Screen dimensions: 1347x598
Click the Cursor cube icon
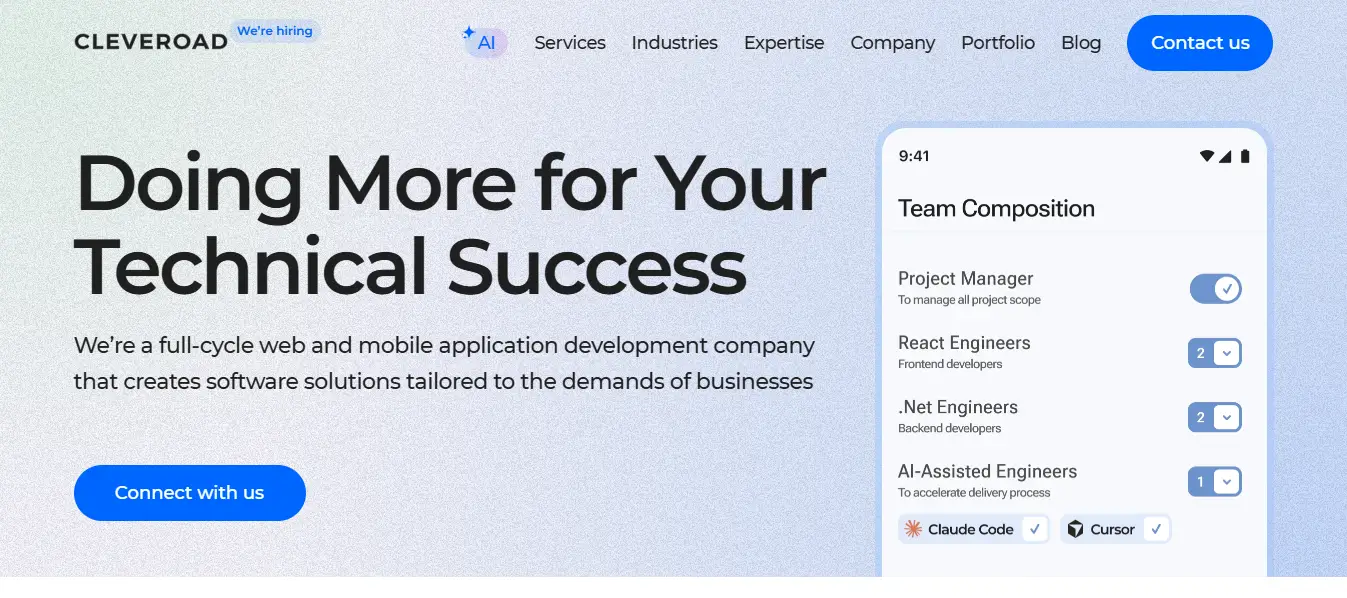(x=1075, y=529)
